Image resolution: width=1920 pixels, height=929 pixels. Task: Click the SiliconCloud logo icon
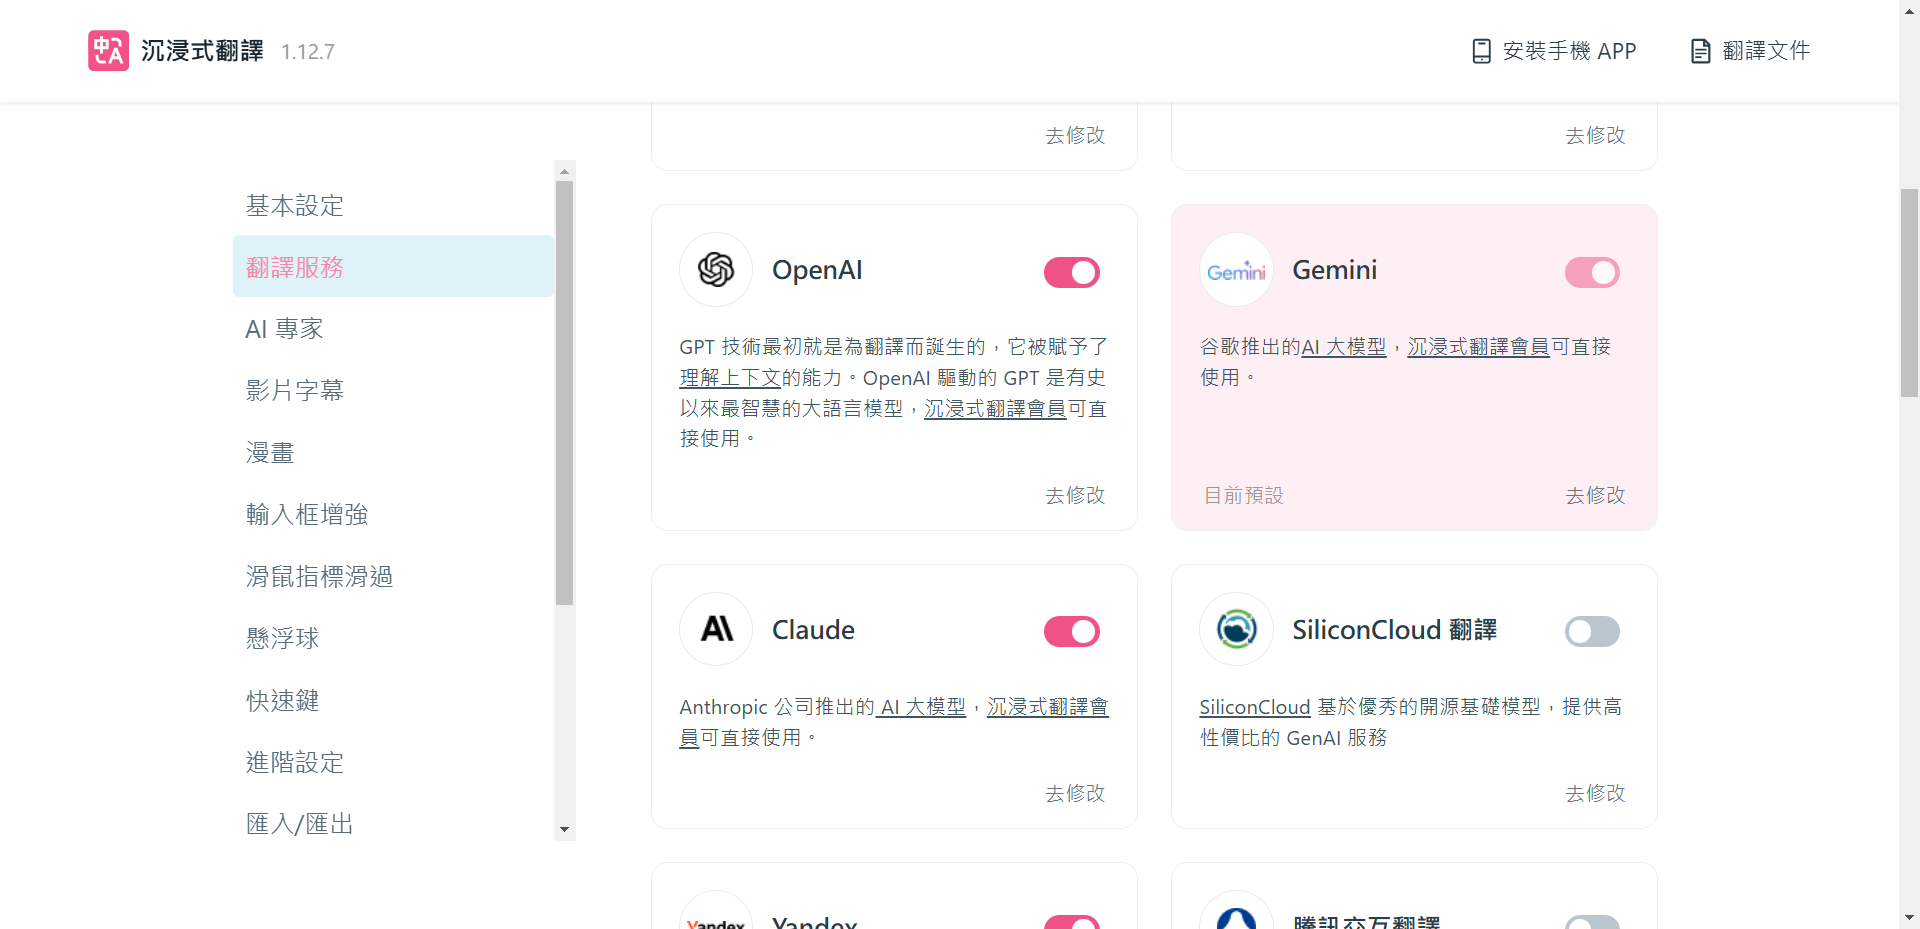point(1236,629)
